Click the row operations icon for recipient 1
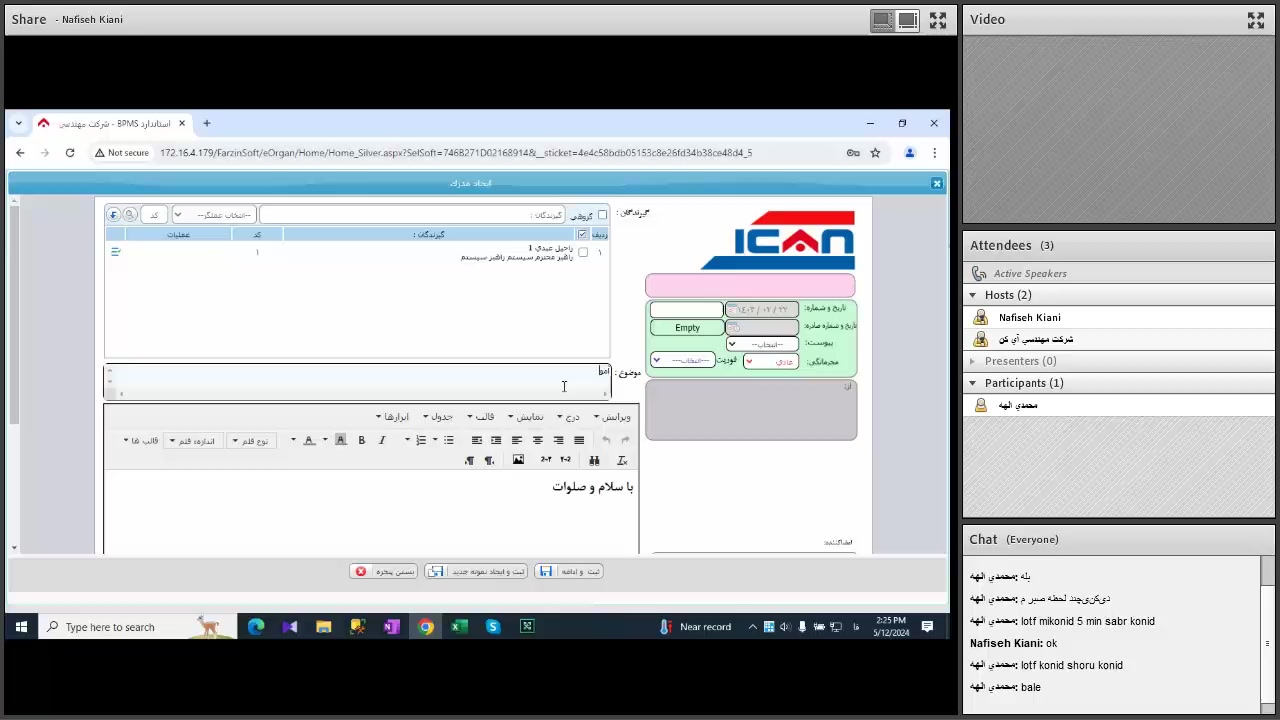Image resolution: width=1280 pixels, height=720 pixels. point(115,252)
